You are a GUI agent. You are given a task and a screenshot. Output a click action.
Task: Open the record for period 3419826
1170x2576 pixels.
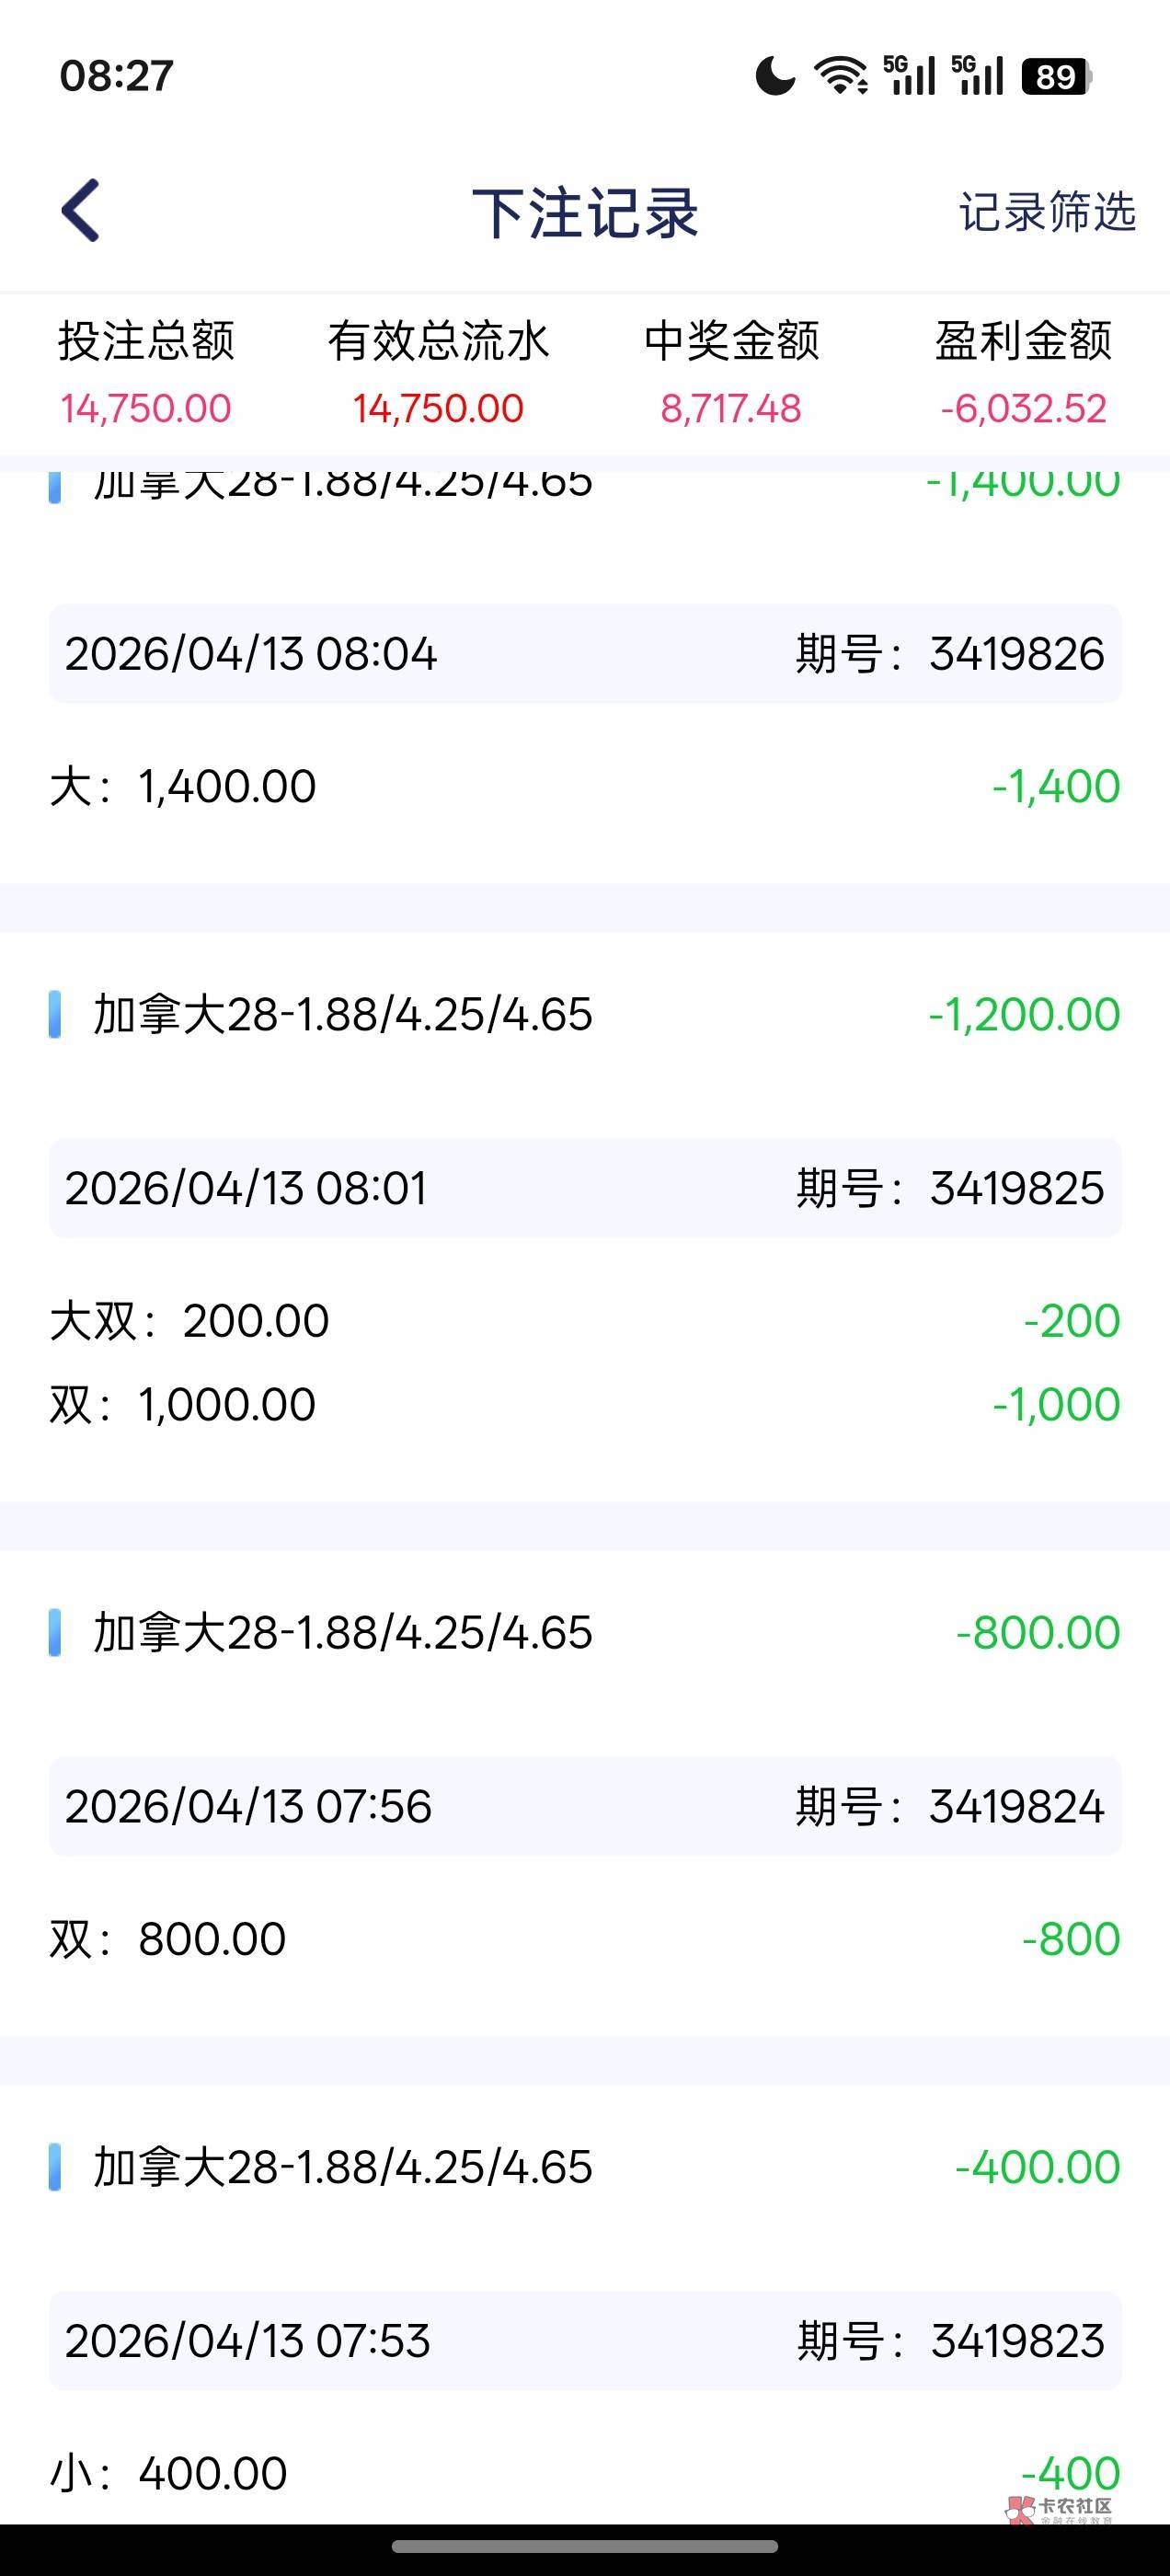(585, 654)
